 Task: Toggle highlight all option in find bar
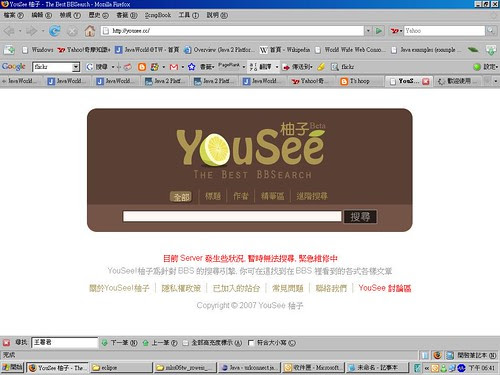coord(212,343)
